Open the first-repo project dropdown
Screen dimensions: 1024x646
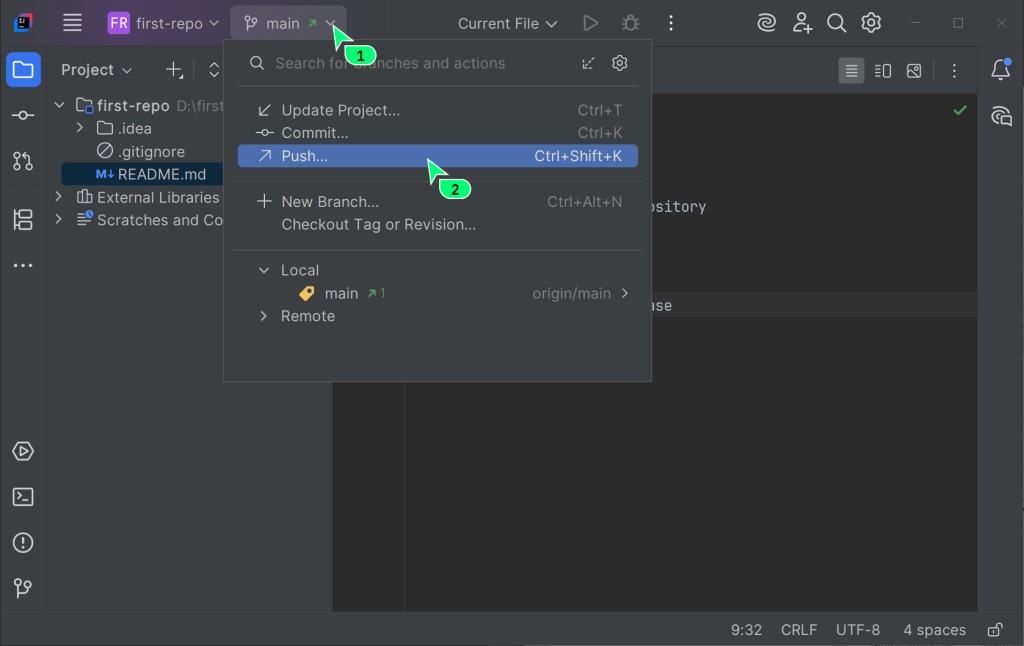(163, 24)
